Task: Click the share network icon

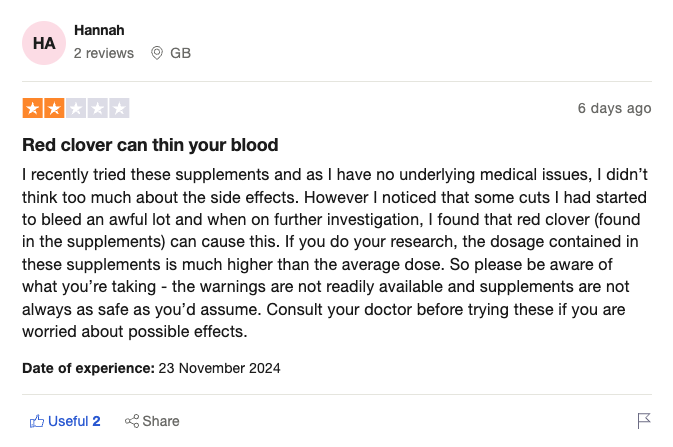Action: (x=131, y=421)
